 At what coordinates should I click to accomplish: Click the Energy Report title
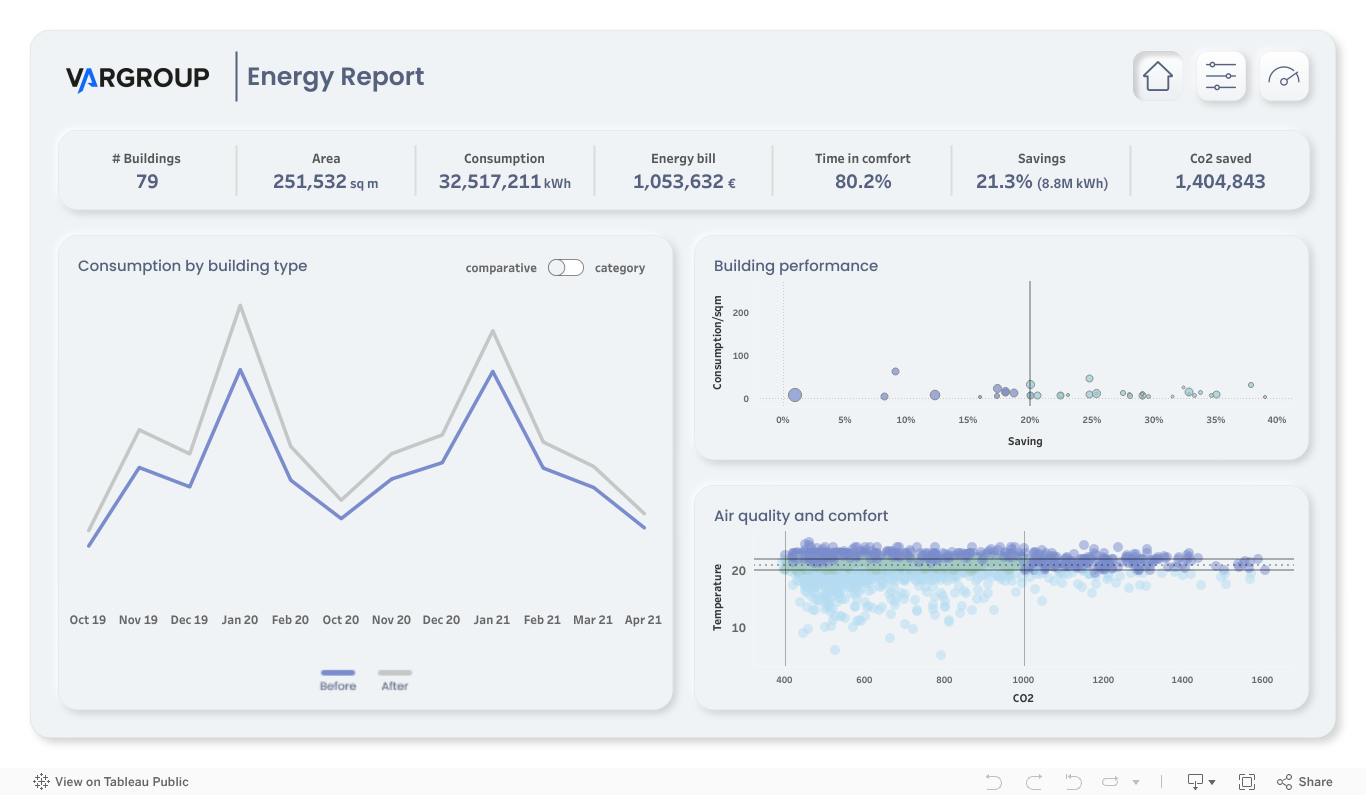tap(336, 77)
